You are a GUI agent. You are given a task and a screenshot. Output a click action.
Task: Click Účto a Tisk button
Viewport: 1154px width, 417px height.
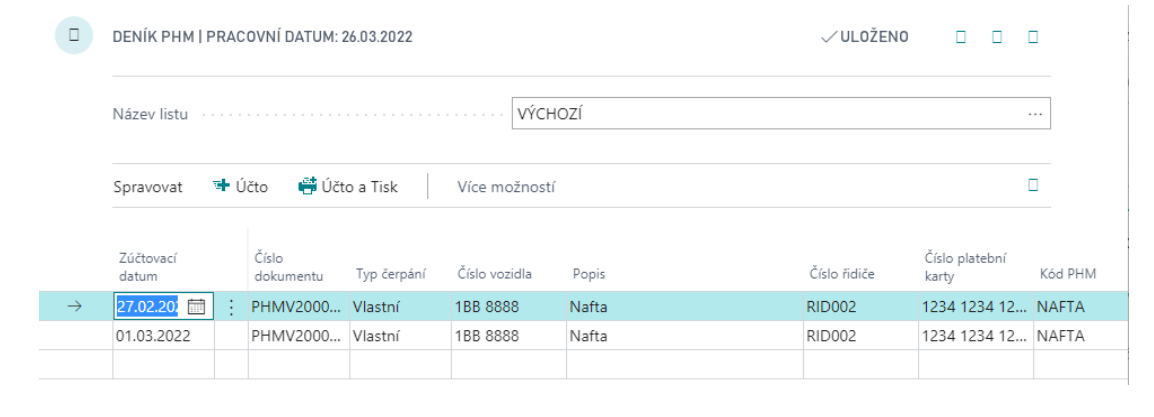pyautogui.click(x=348, y=187)
